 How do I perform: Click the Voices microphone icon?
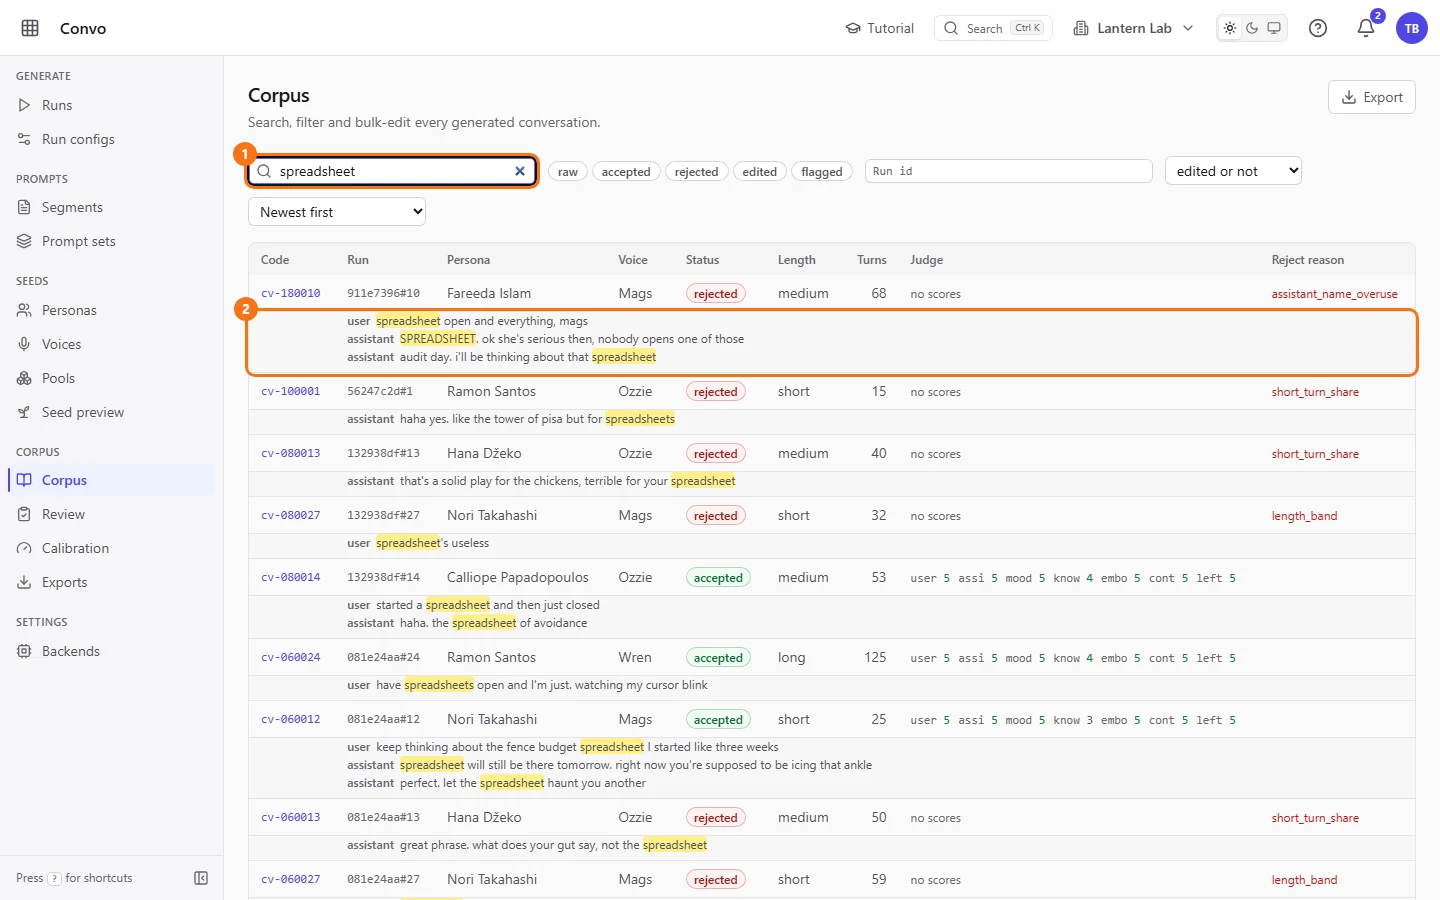point(24,344)
